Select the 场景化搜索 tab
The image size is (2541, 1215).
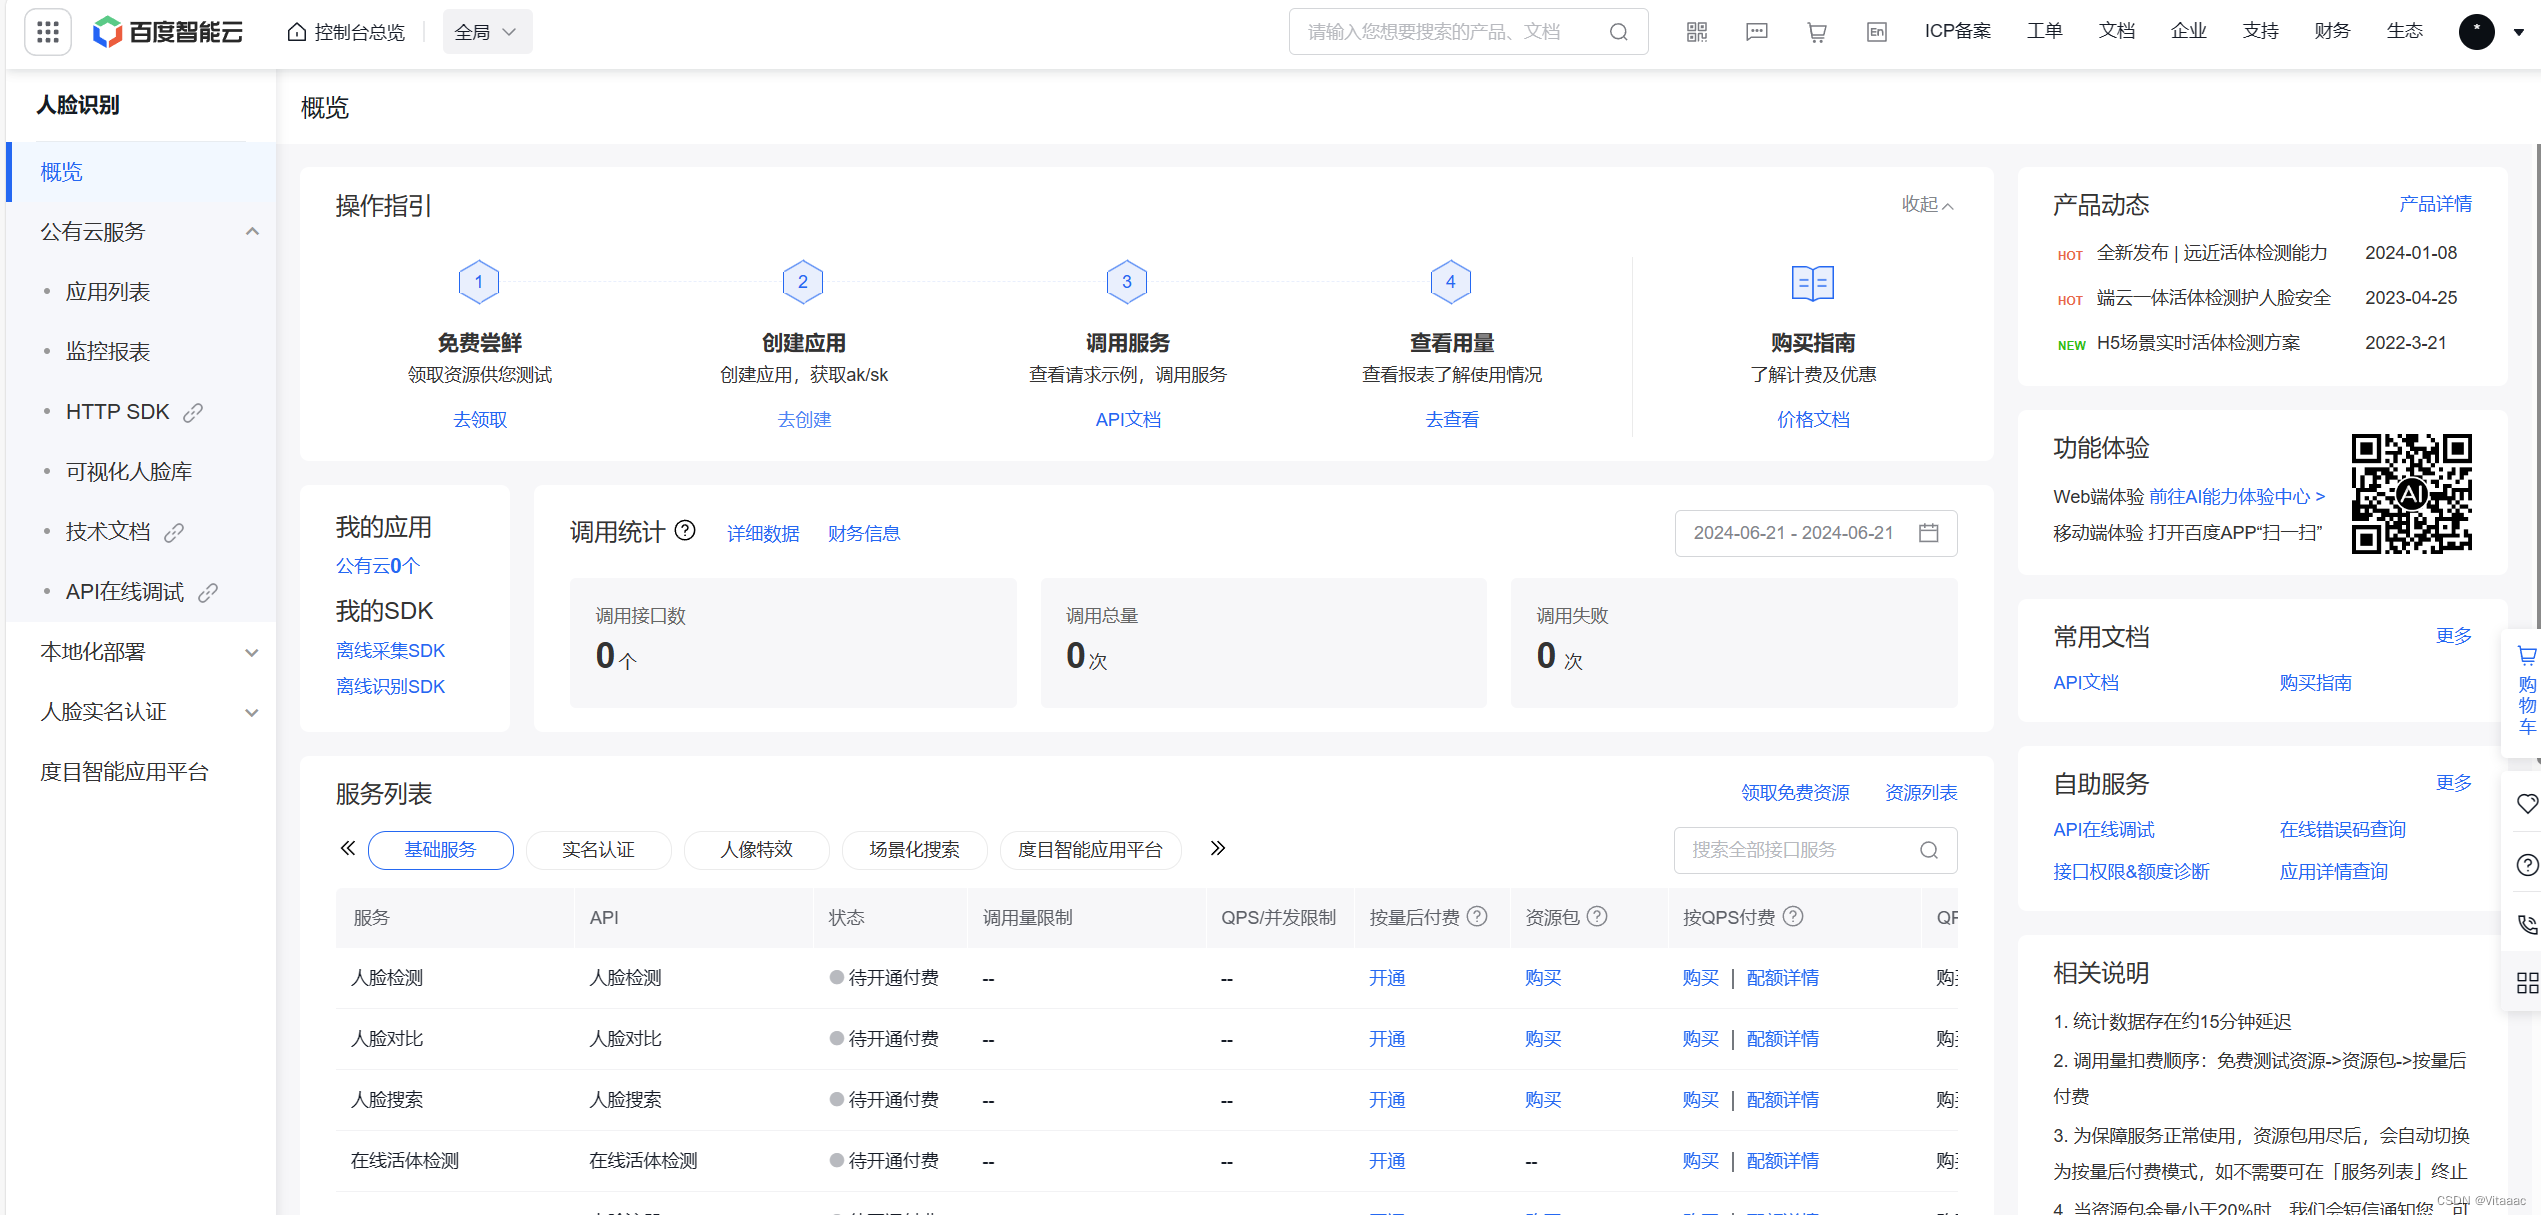[x=914, y=850]
